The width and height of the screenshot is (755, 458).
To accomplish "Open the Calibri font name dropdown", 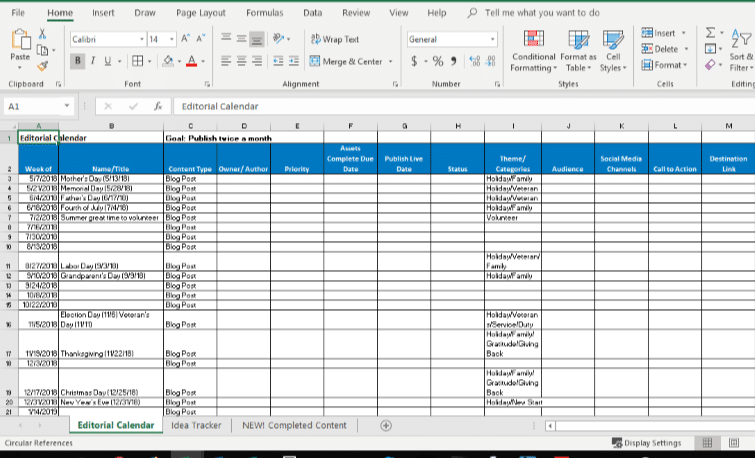I will pos(139,39).
